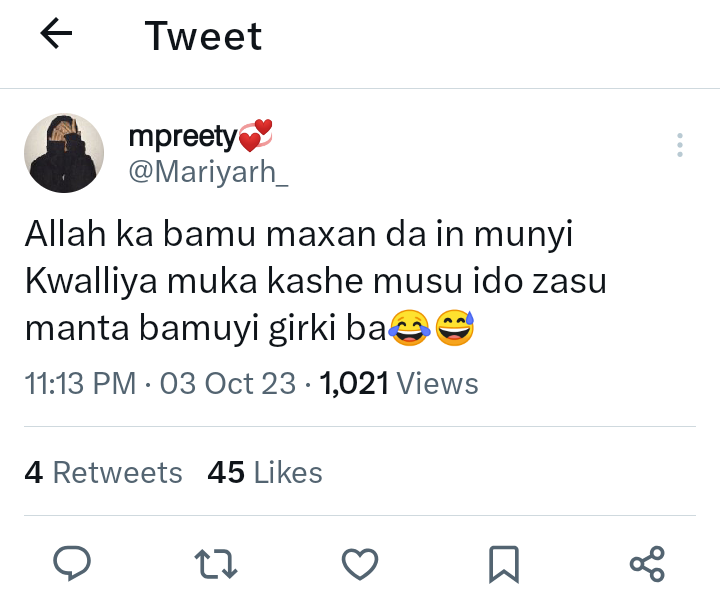Screen dimensions: 720x595
Task: Click the 03 Oct 23 date
Action: (228, 383)
